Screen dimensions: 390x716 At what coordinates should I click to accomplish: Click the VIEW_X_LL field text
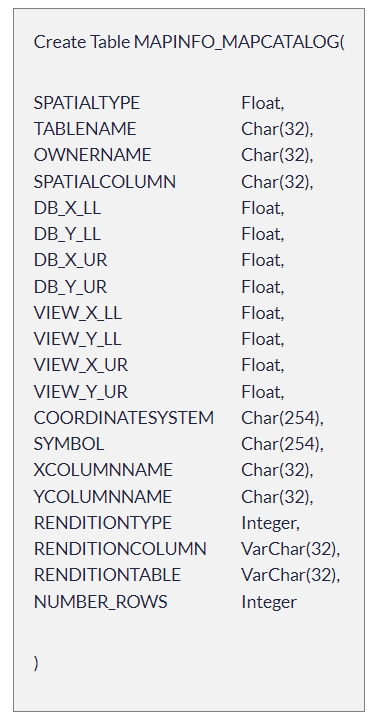click(78, 313)
